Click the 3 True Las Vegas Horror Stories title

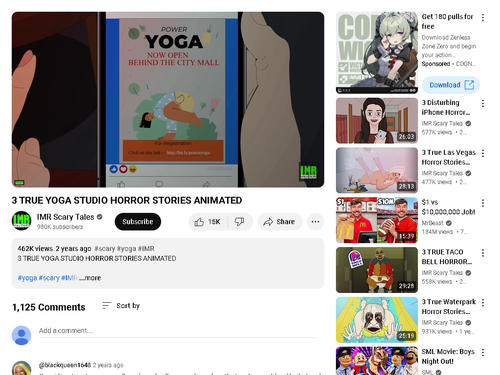pos(449,157)
